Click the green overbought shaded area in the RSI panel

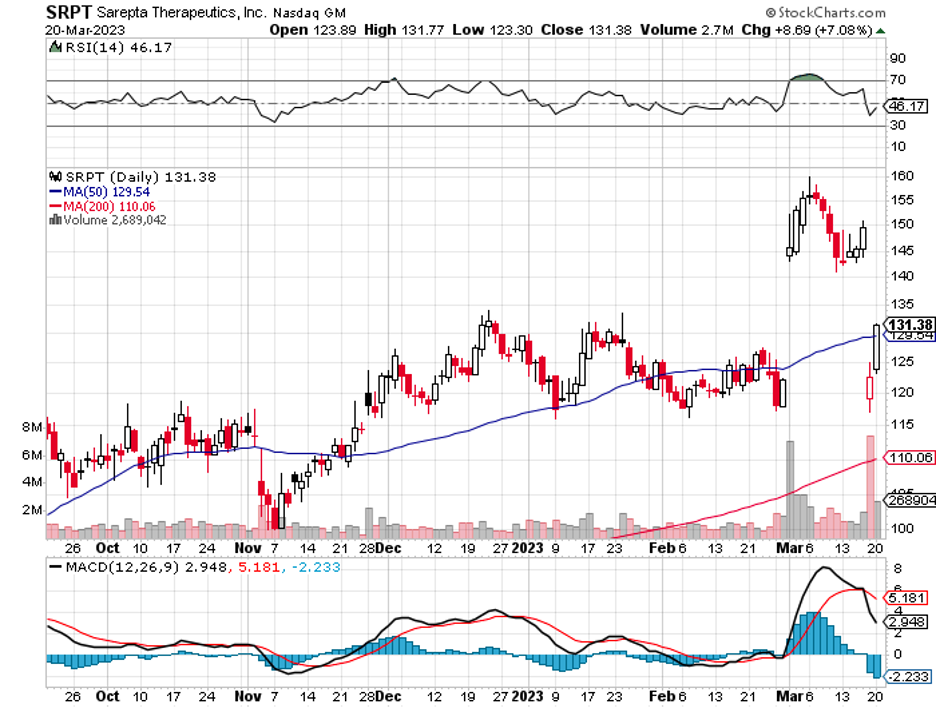[809, 77]
